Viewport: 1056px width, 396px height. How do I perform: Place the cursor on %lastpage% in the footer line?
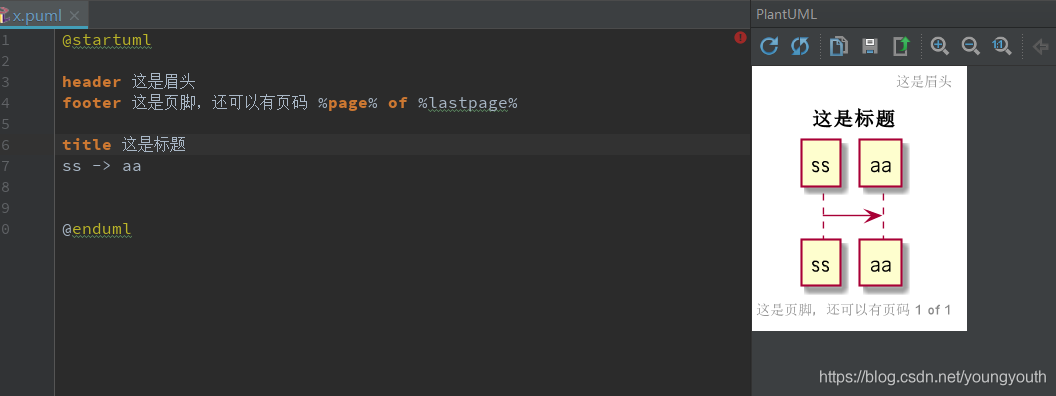[x=467, y=103]
